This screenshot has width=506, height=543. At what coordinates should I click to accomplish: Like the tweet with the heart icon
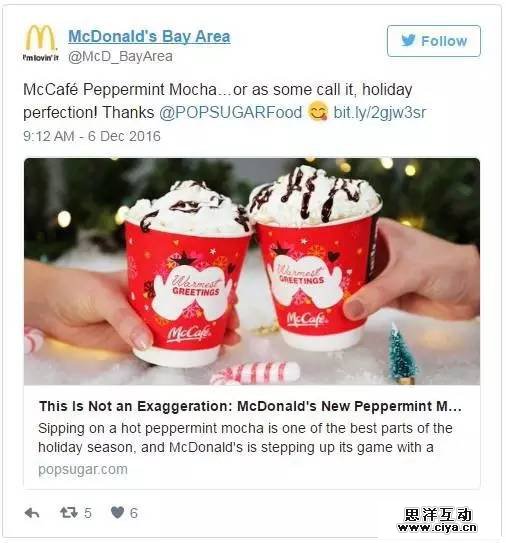pyautogui.click(x=117, y=513)
